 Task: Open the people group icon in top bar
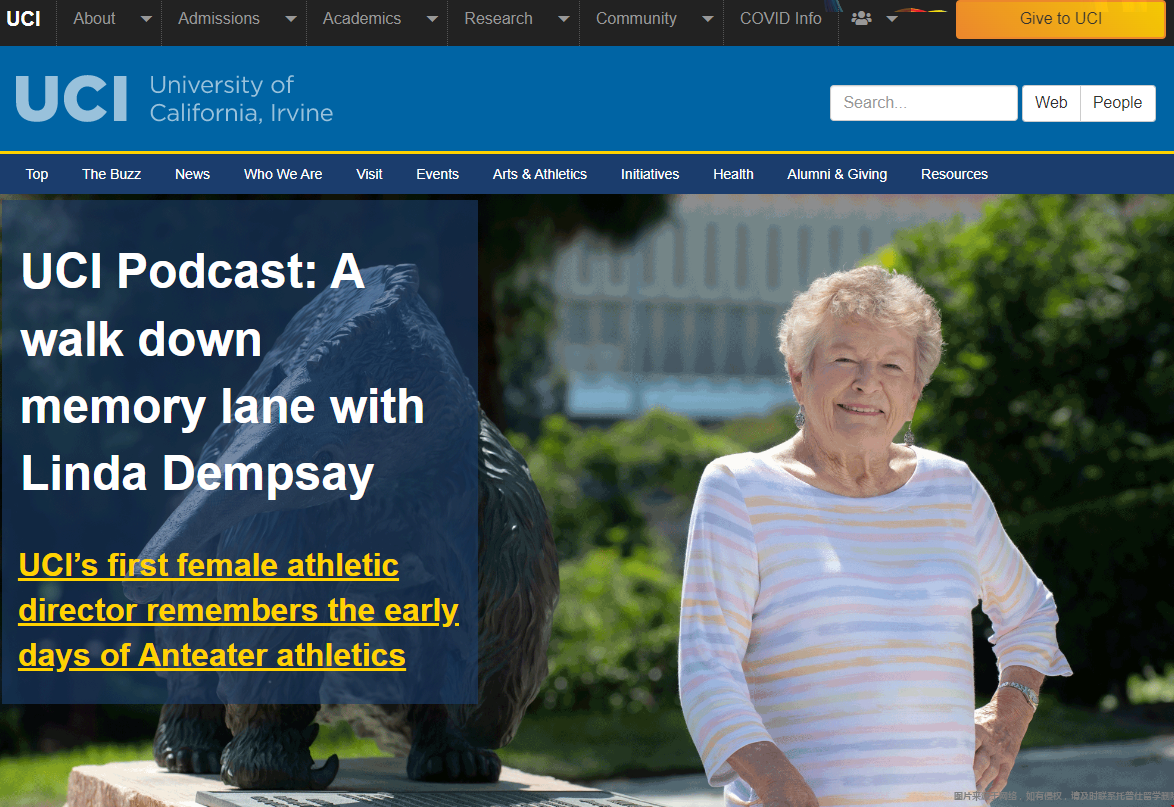click(x=862, y=18)
